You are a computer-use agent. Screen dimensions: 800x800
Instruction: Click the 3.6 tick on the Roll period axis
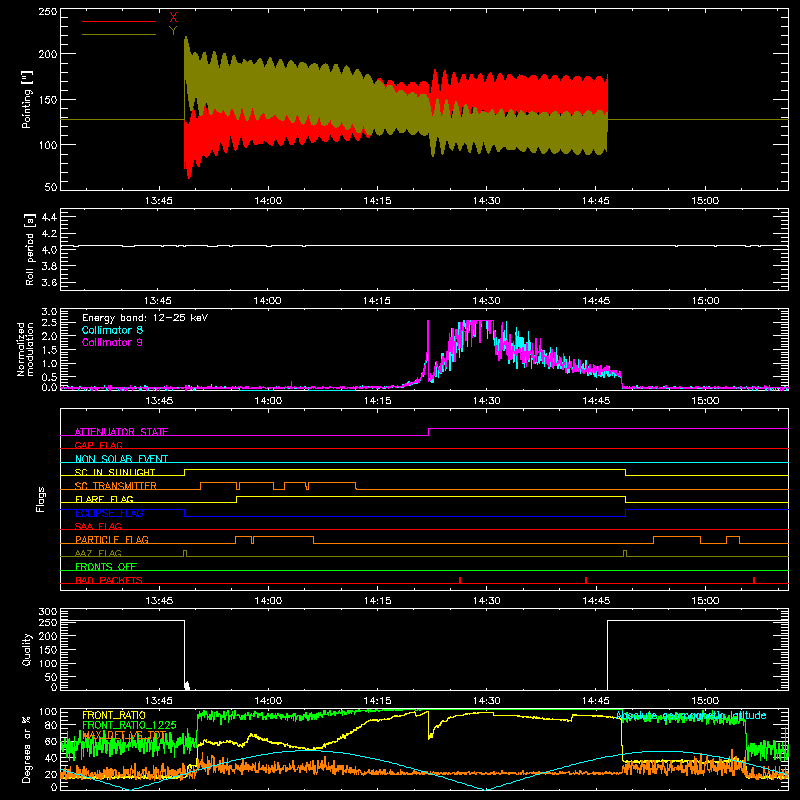[x=49, y=282]
